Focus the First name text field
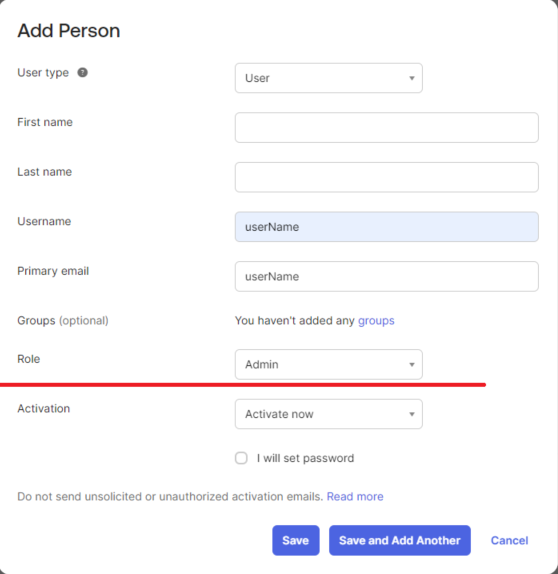This screenshot has height=574, width=558. (387, 127)
